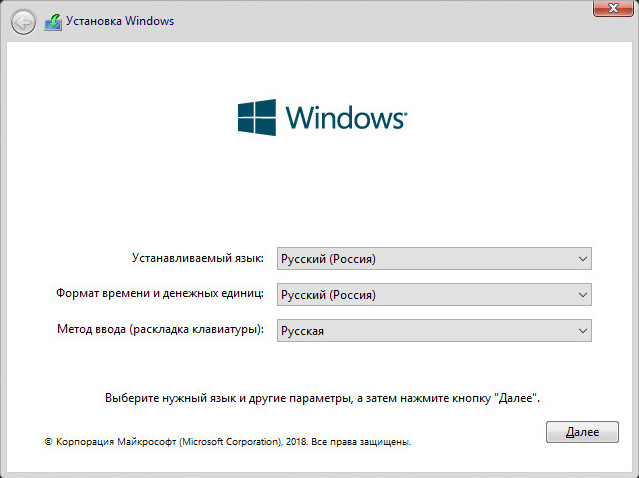Click the Далее button to continue
Image resolution: width=639 pixels, height=478 pixels.
pyautogui.click(x=582, y=432)
